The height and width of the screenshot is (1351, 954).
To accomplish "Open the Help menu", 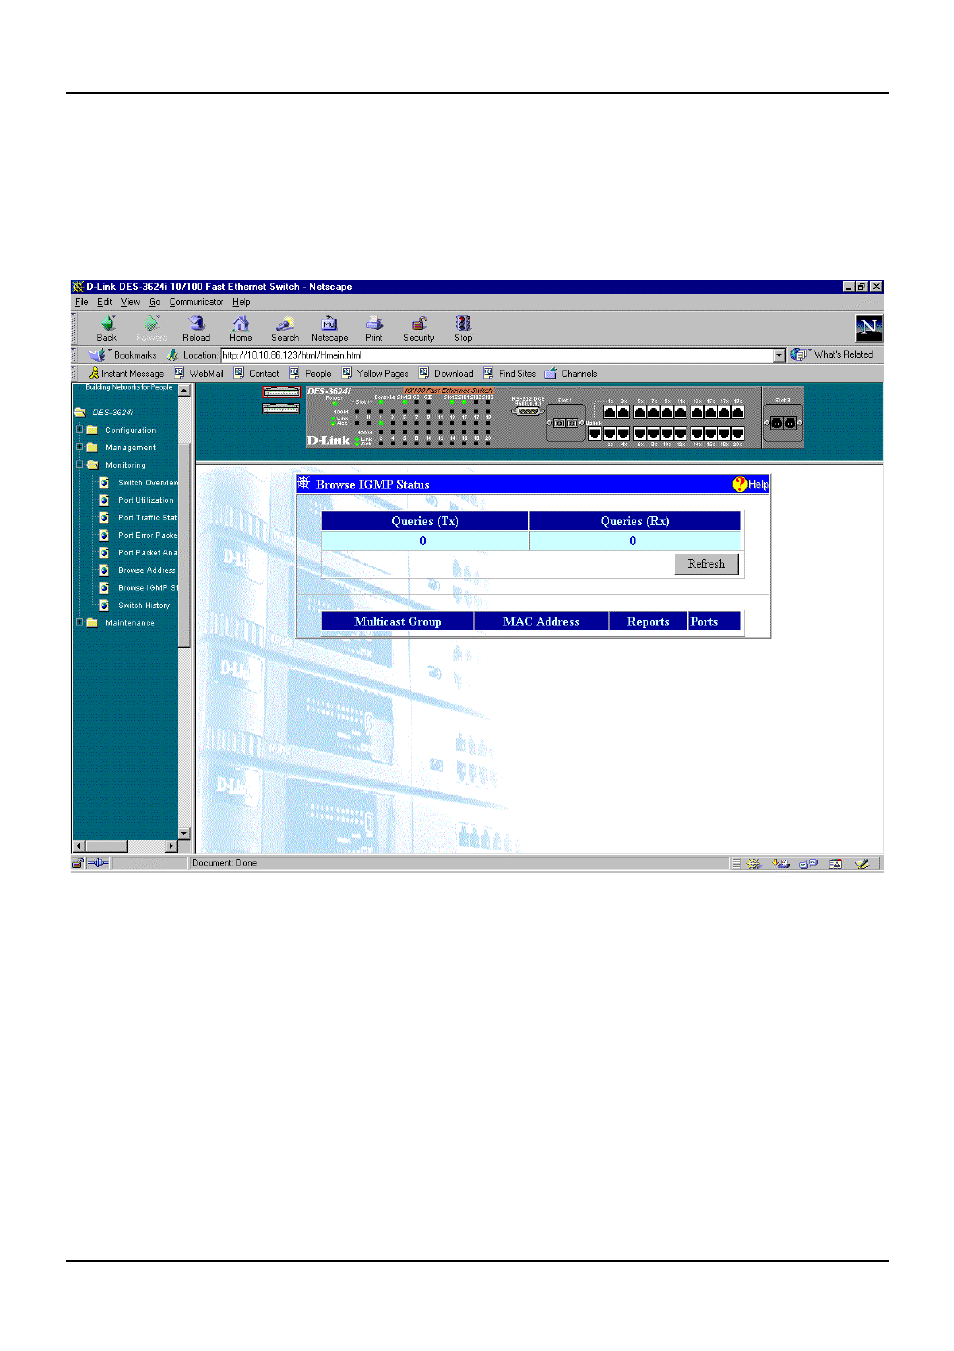I will point(241,302).
